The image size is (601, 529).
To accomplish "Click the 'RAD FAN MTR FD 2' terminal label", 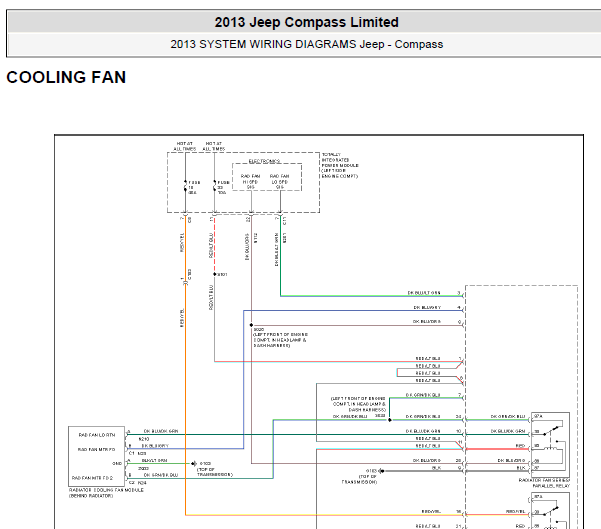I will pyautogui.click(x=92, y=478).
